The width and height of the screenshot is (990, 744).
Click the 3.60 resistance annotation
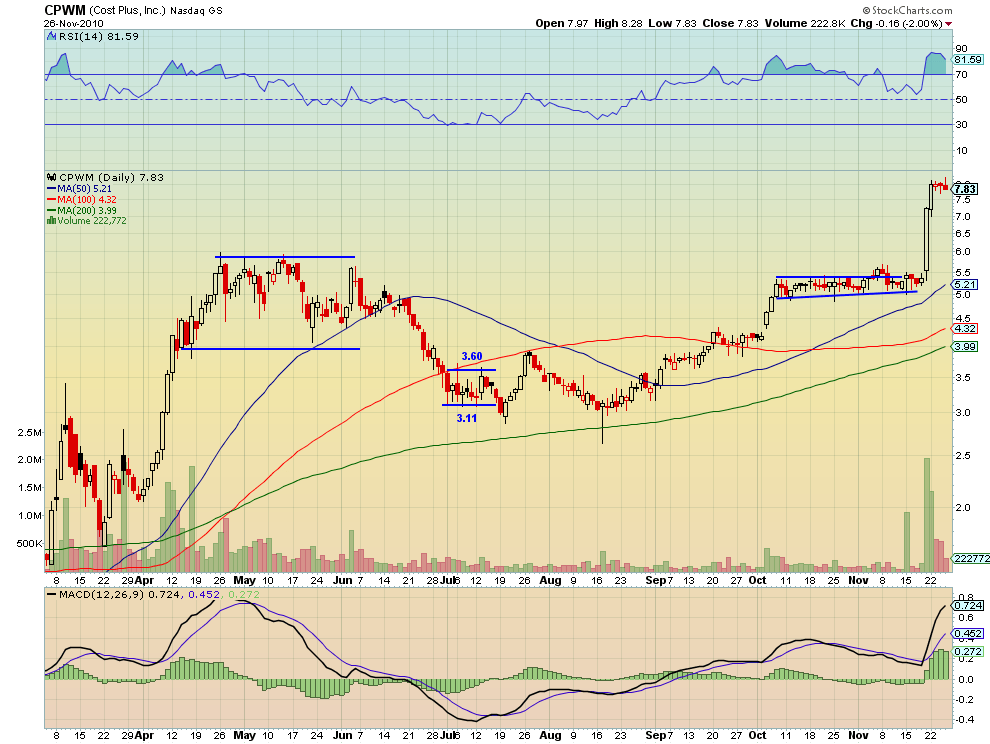(472, 357)
